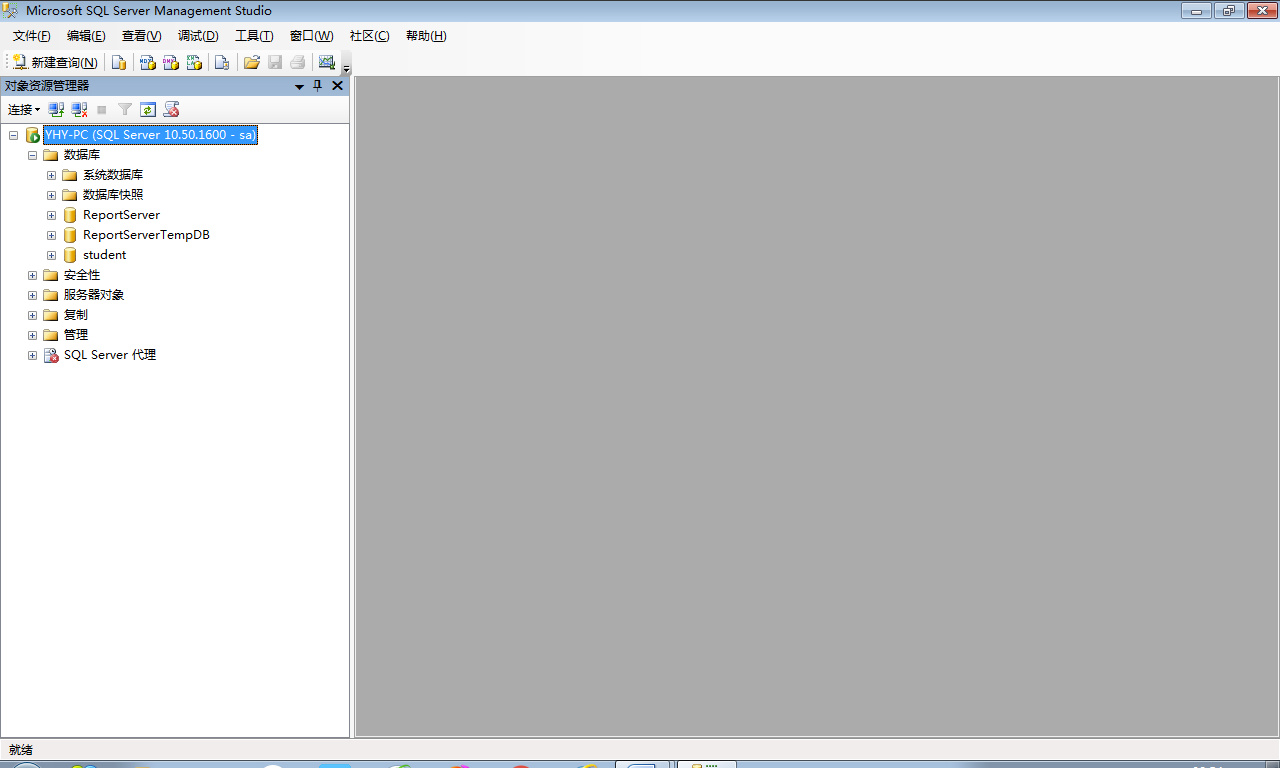Click the Print icon in toolbar
Screen dimensions: 1280x768
(298, 62)
